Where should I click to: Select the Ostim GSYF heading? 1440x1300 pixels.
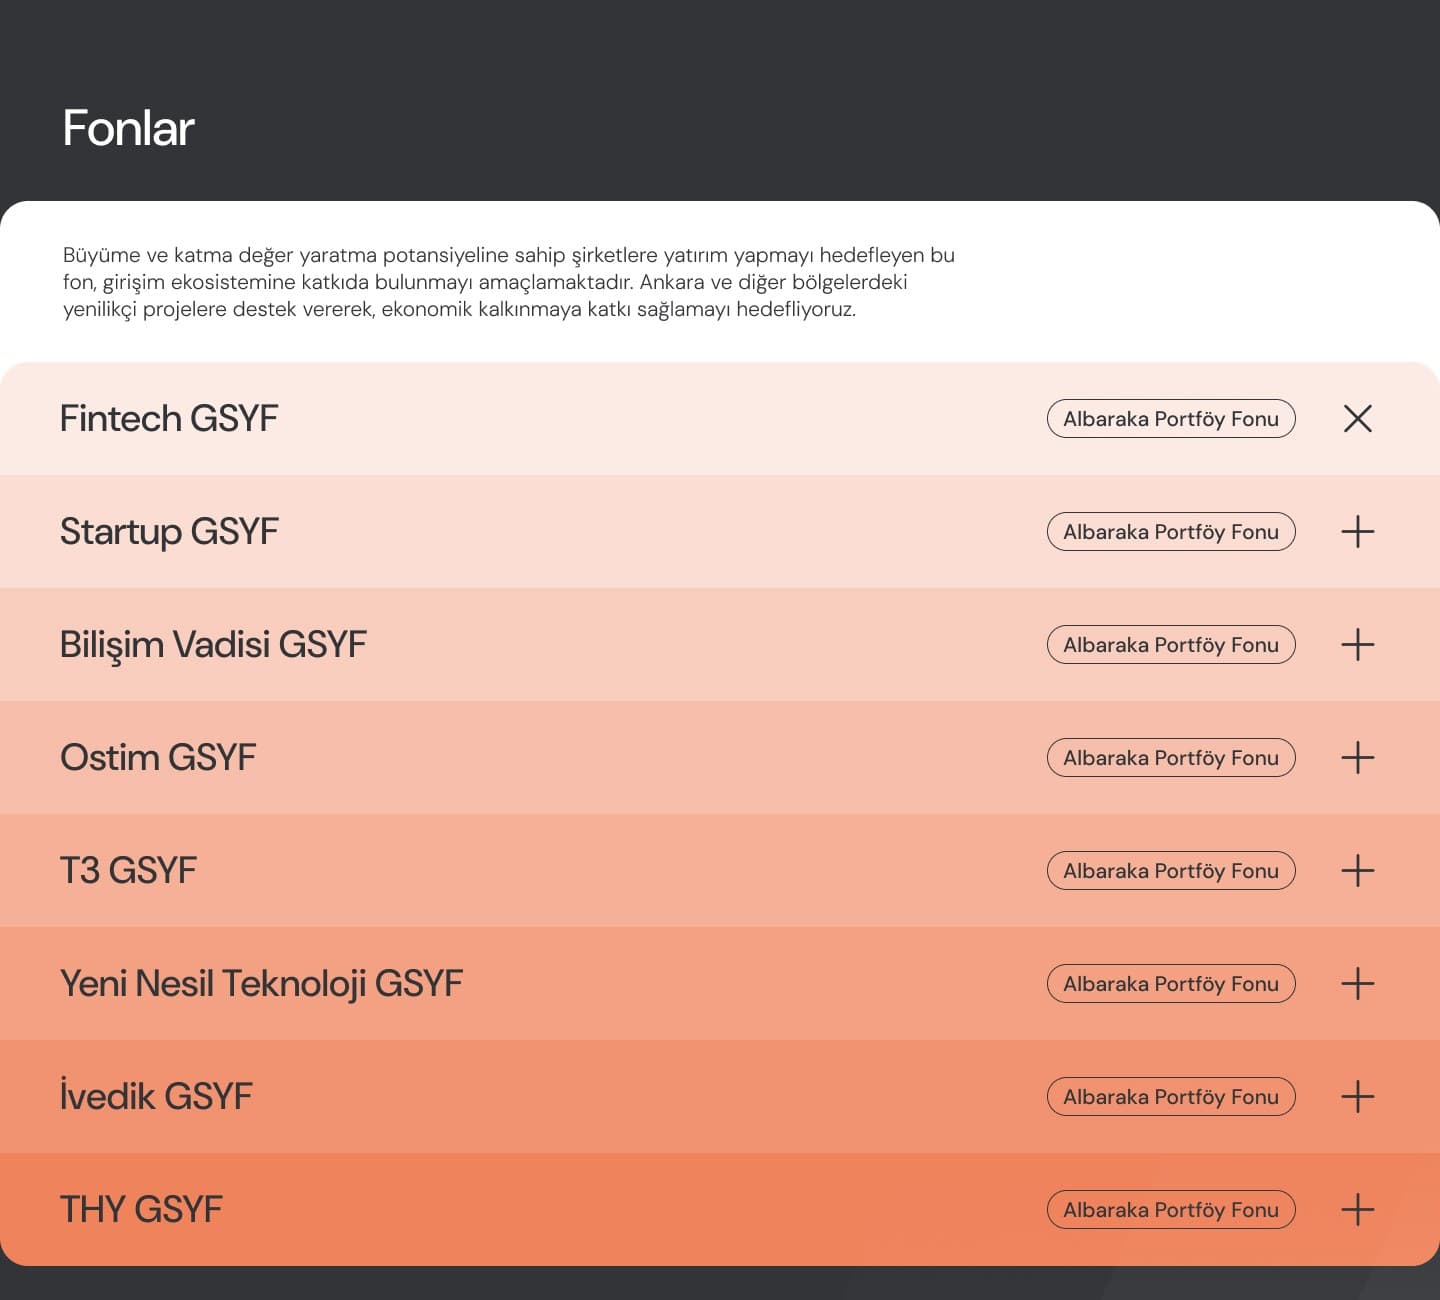click(x=158, y=757)
